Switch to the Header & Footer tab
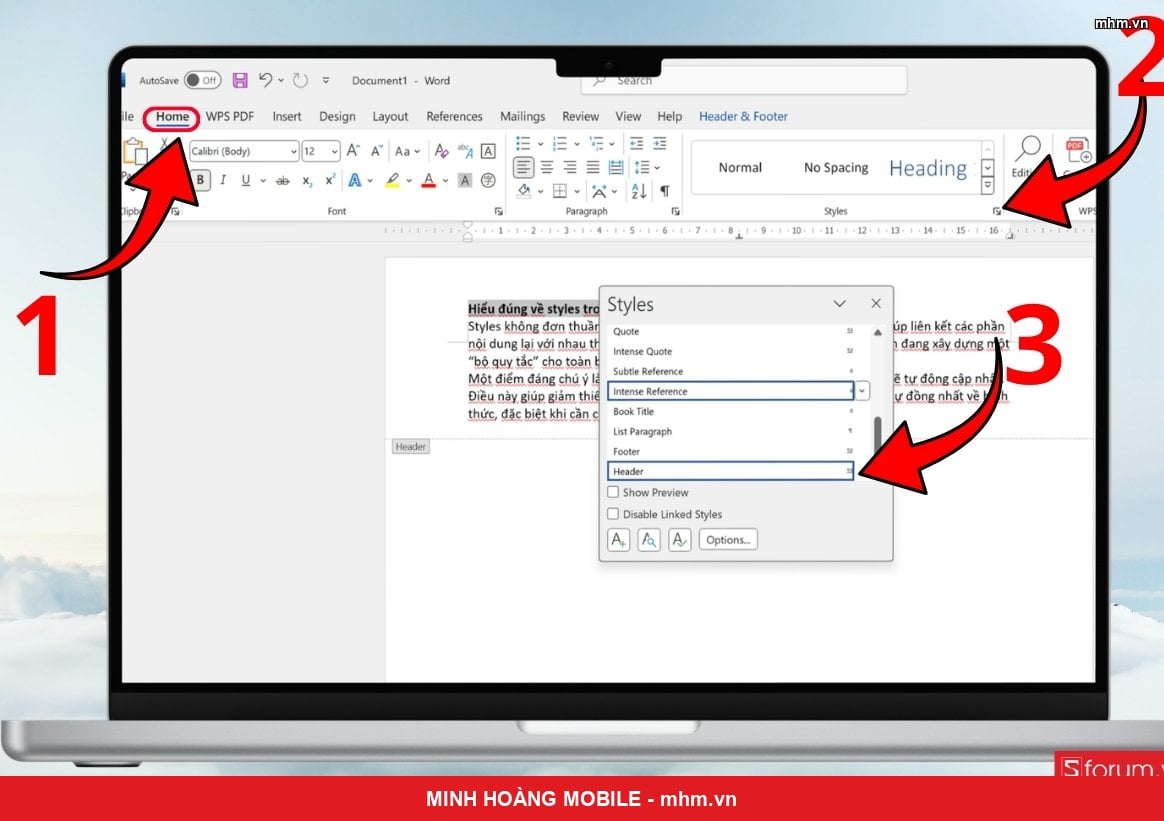This screenshot has width=1164, height=821. (743, 117)
